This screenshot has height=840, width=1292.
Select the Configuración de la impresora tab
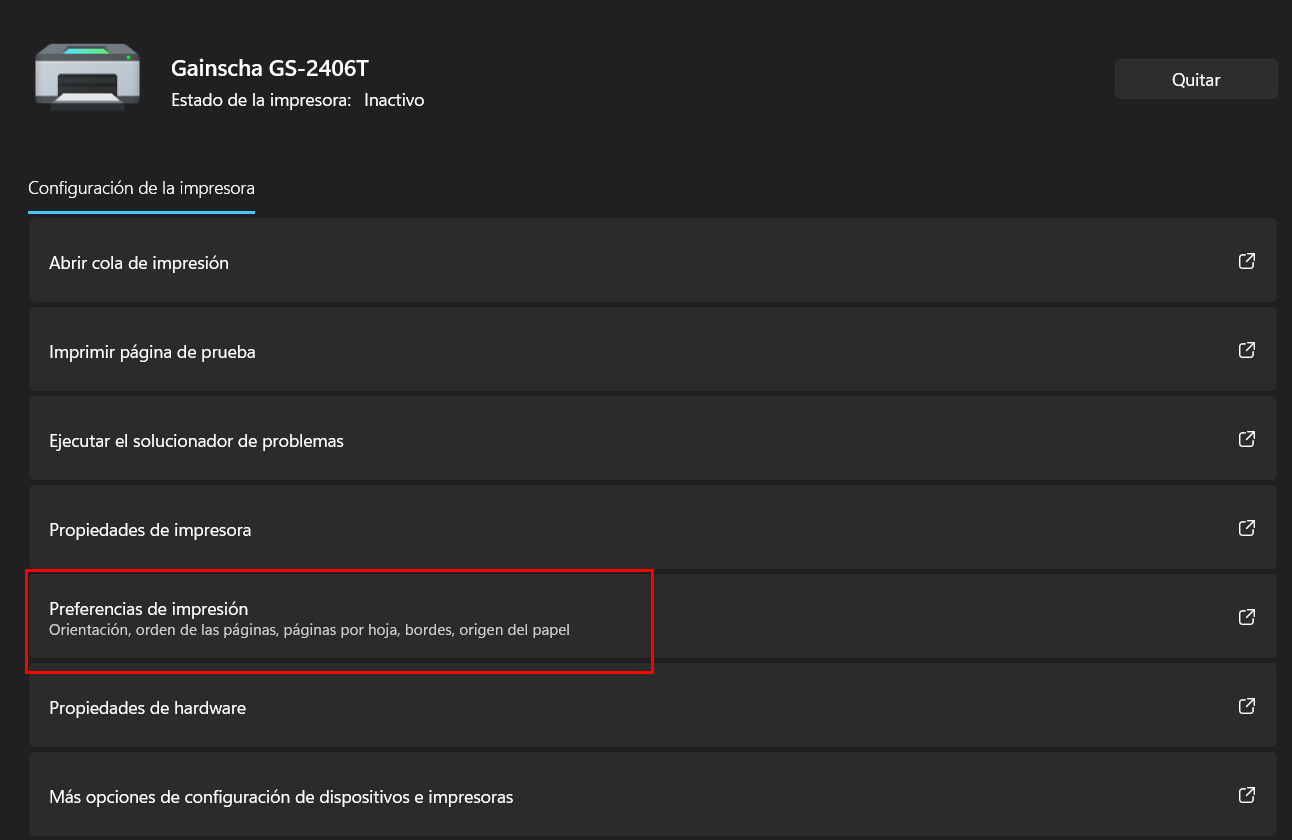[x=141, y=188]
